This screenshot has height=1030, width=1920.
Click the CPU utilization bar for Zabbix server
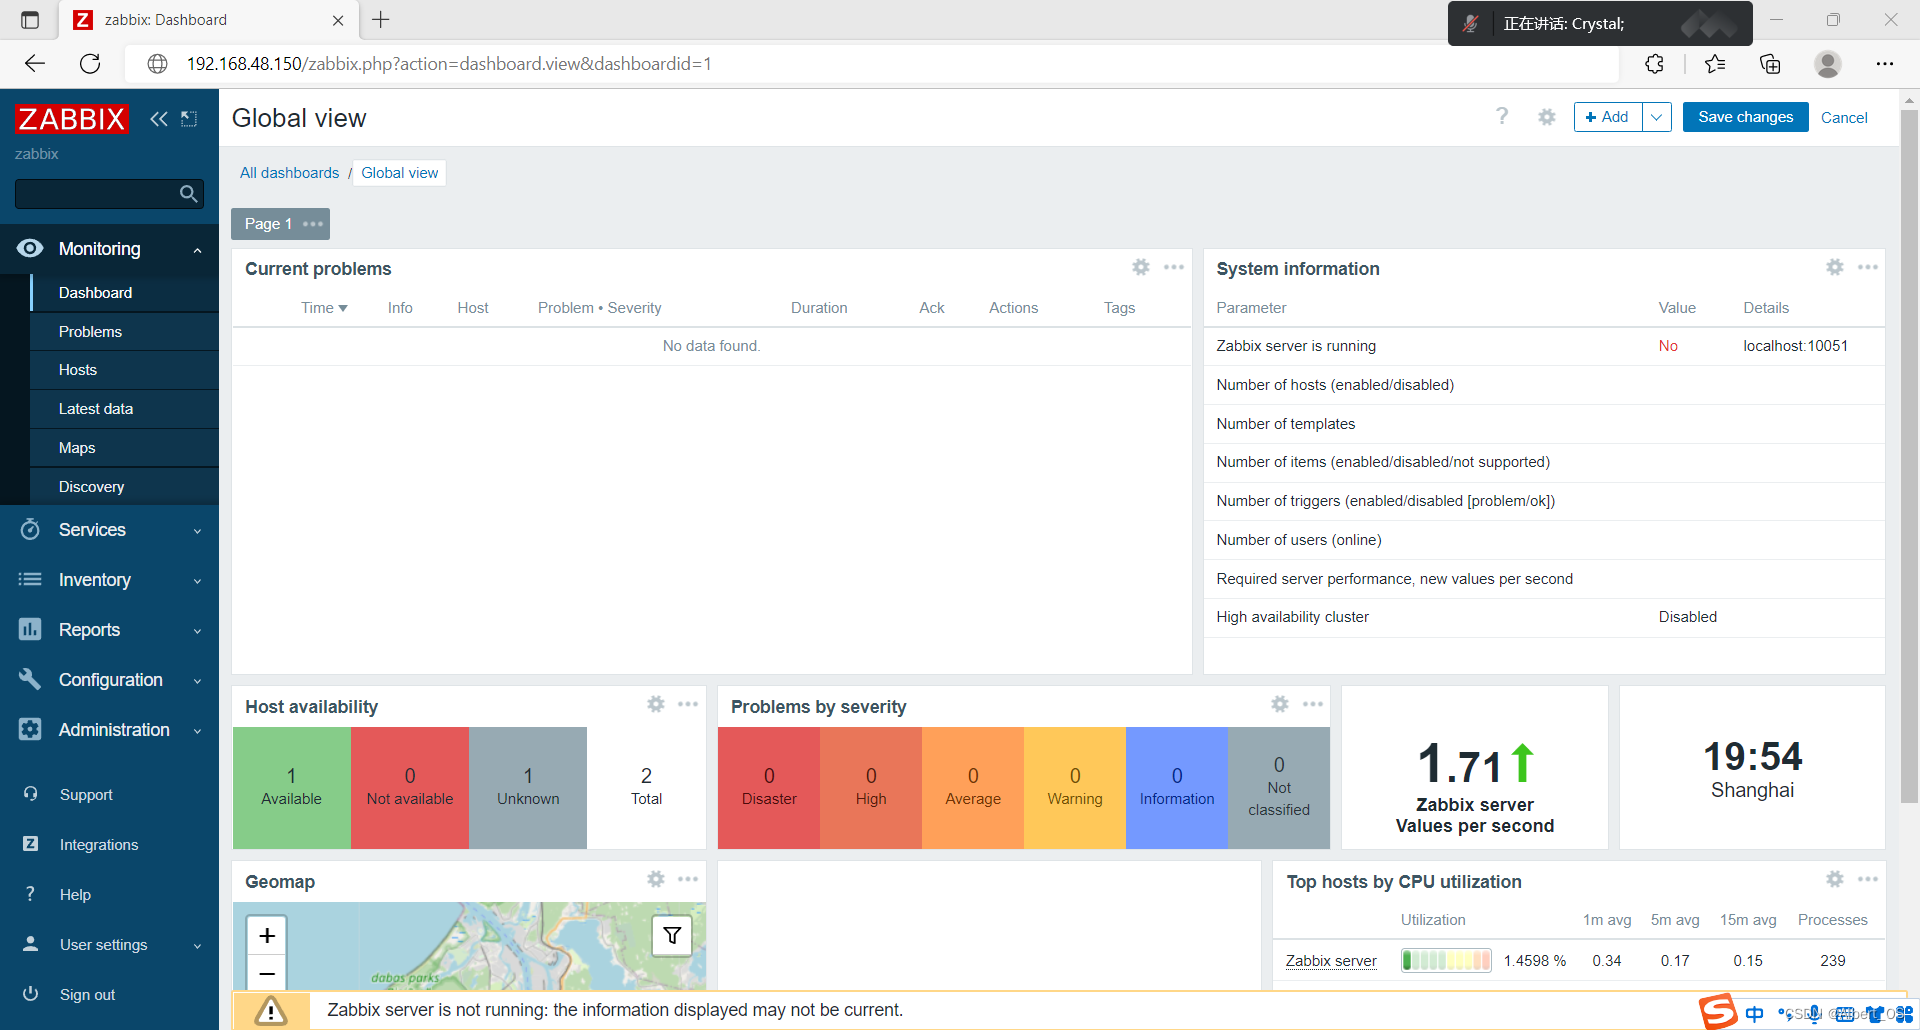1446,961
